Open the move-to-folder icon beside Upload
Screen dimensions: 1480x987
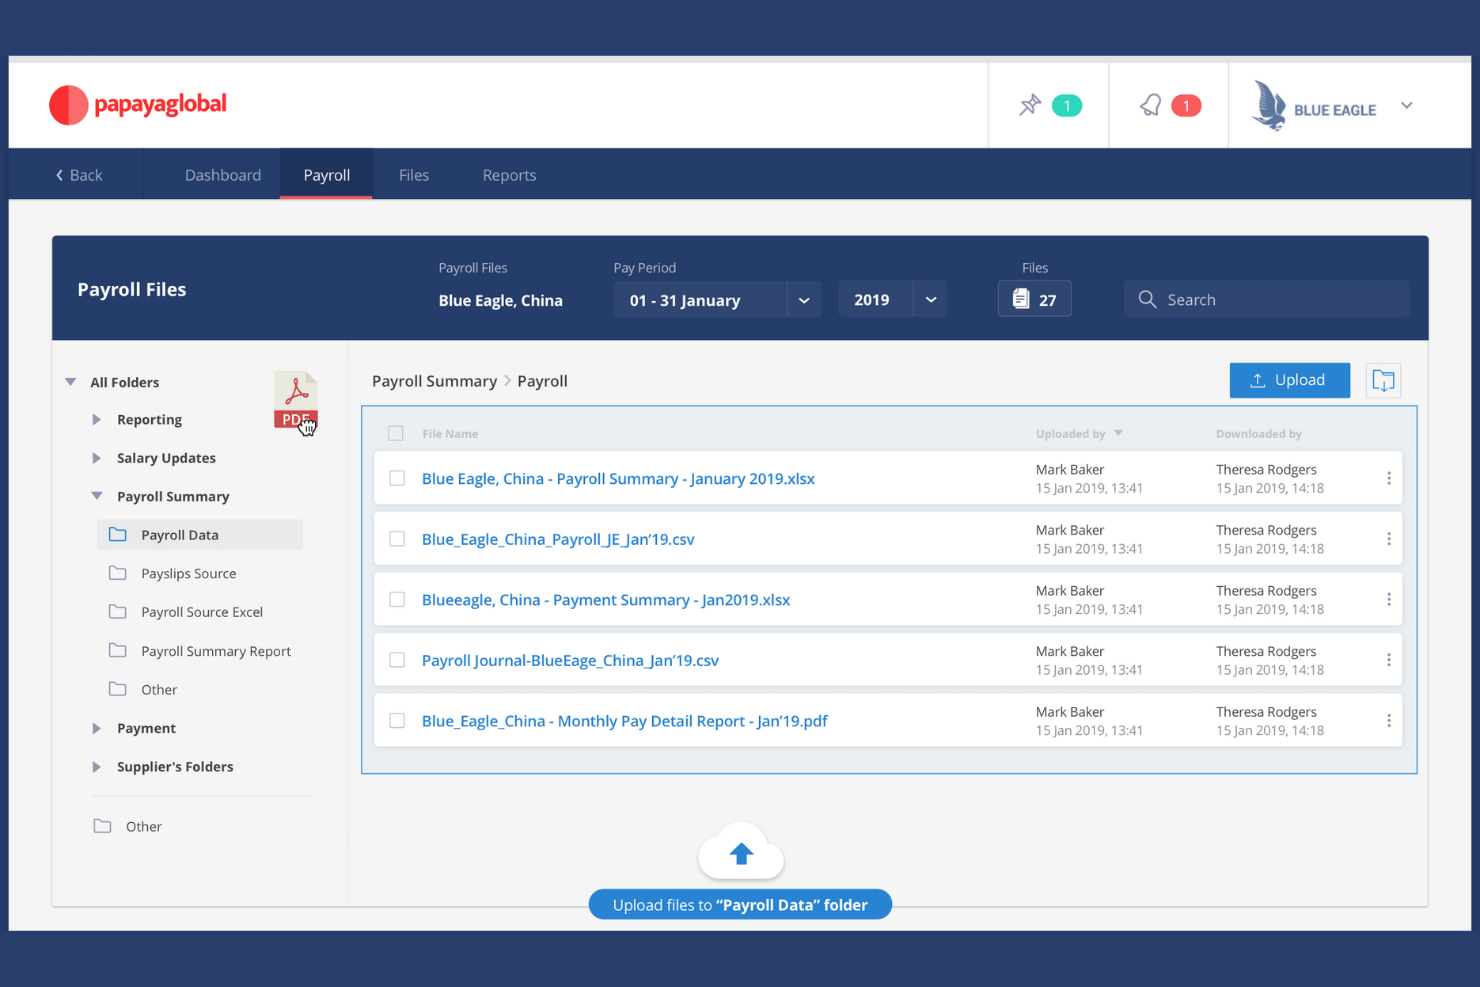pyautogui.click(x=1384, y=380)
